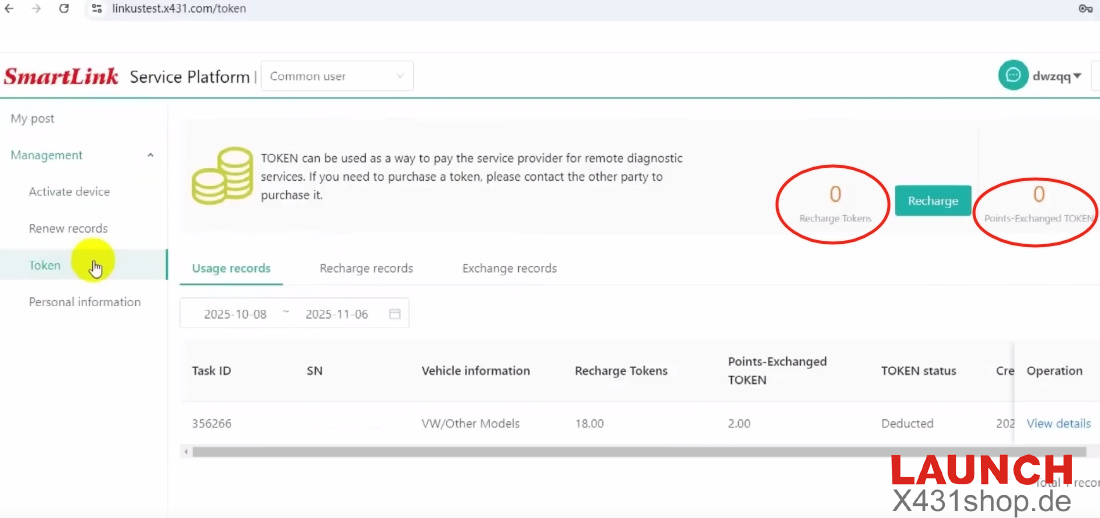
Task: Click the browser back arrow
Action: pyautogui.click(x=10, y=8)
